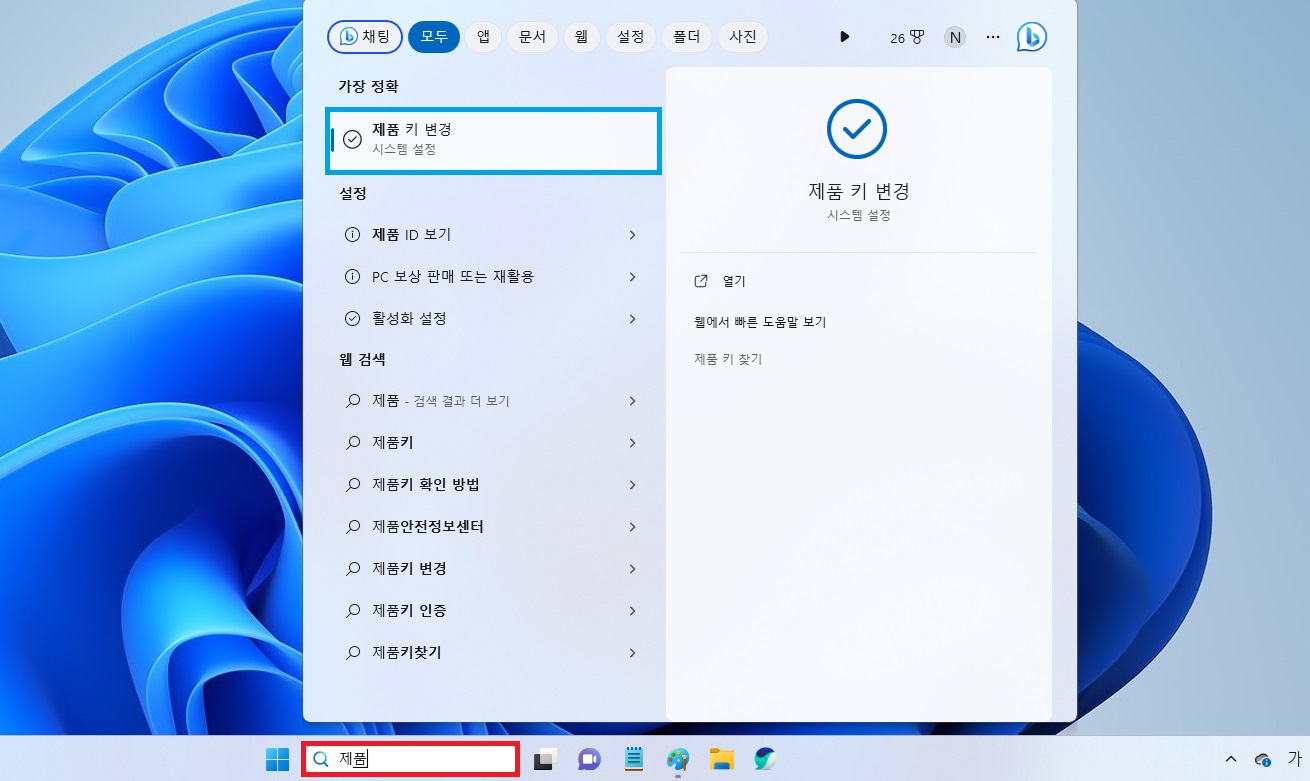Click the open-external icon beside 열기
The height and width of the screenshot is (781, 1310).
coord(701,281)
